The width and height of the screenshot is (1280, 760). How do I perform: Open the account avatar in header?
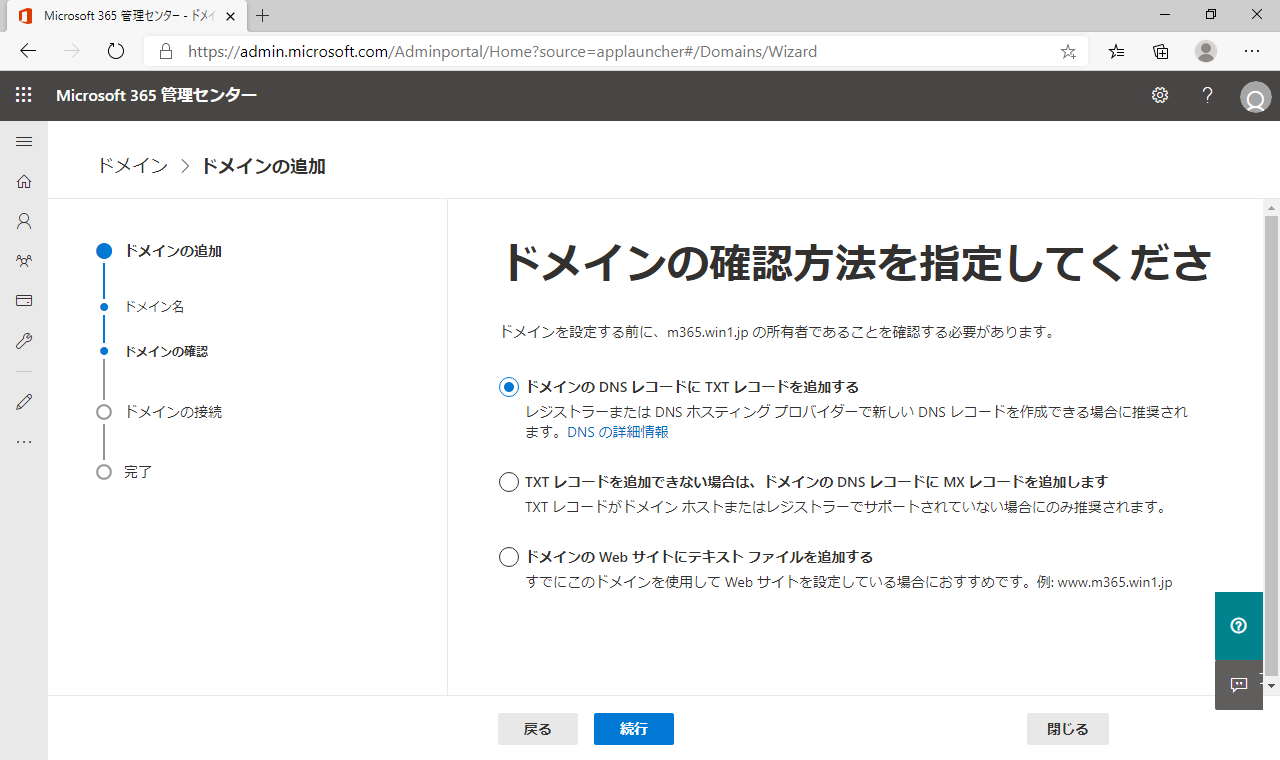point(1255,97)
